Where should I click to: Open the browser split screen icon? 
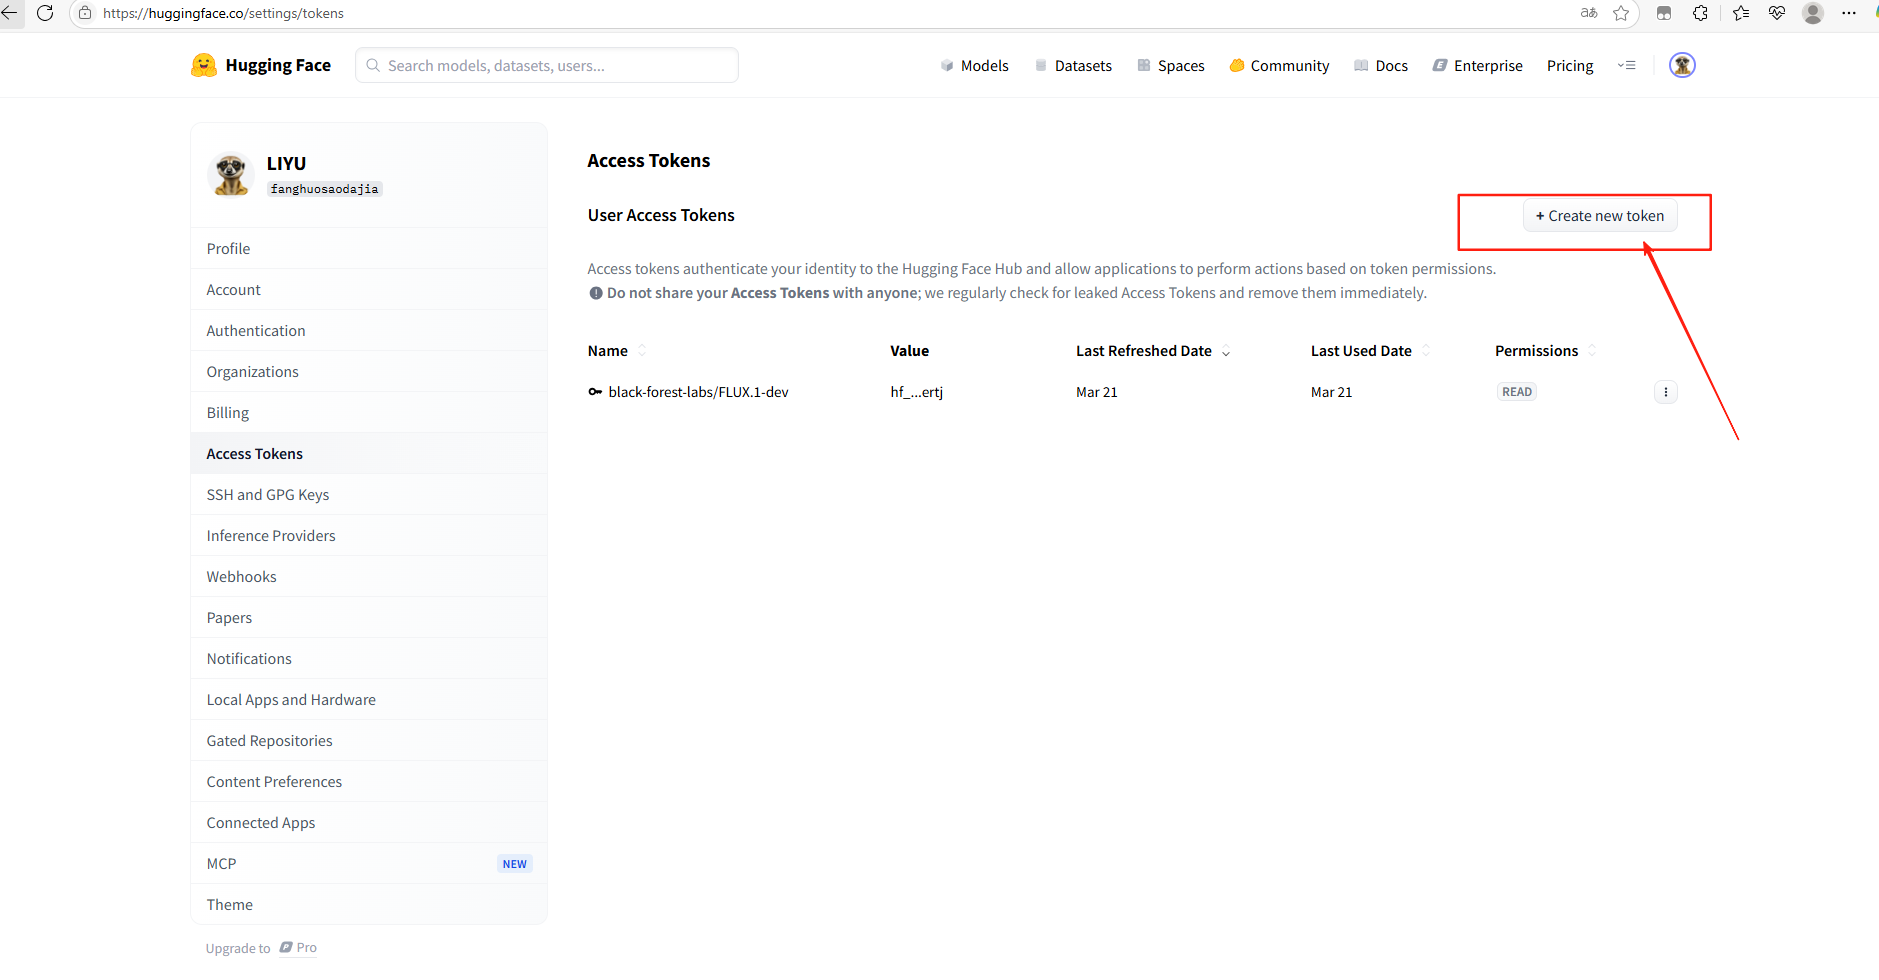[x=1664, y=13]
